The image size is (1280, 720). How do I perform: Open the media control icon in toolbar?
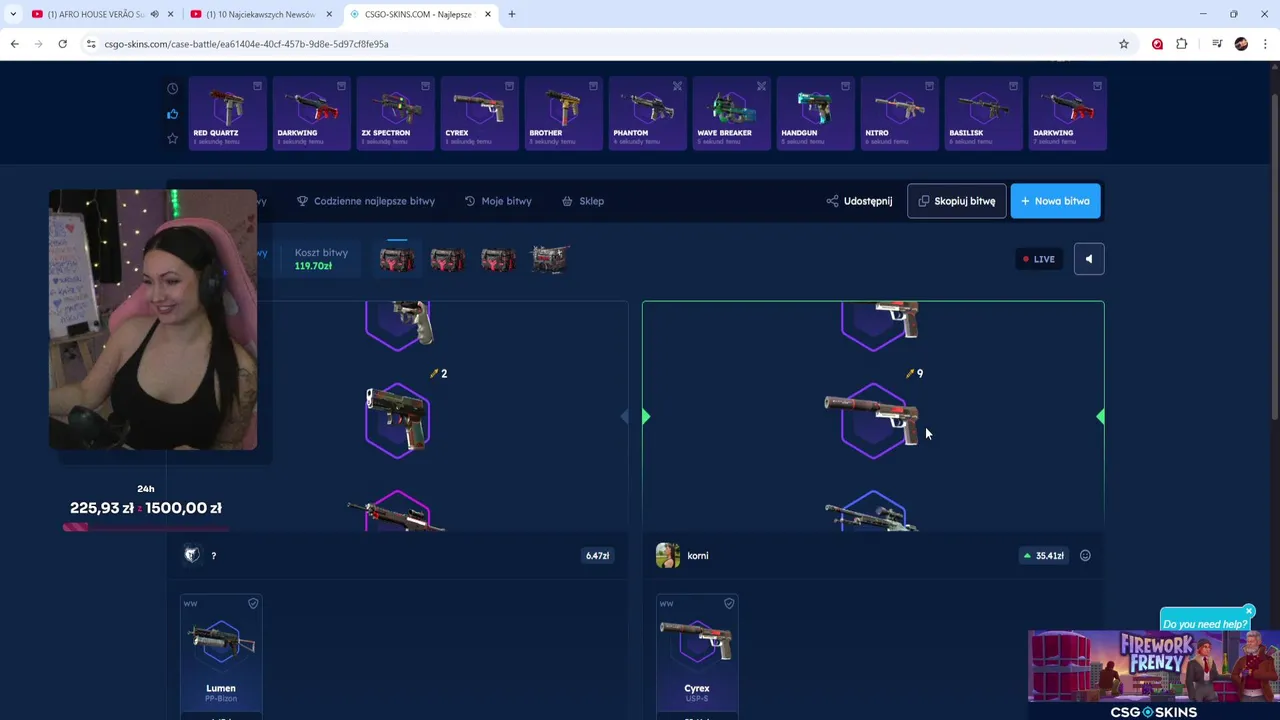click(x=1217, y=44)
